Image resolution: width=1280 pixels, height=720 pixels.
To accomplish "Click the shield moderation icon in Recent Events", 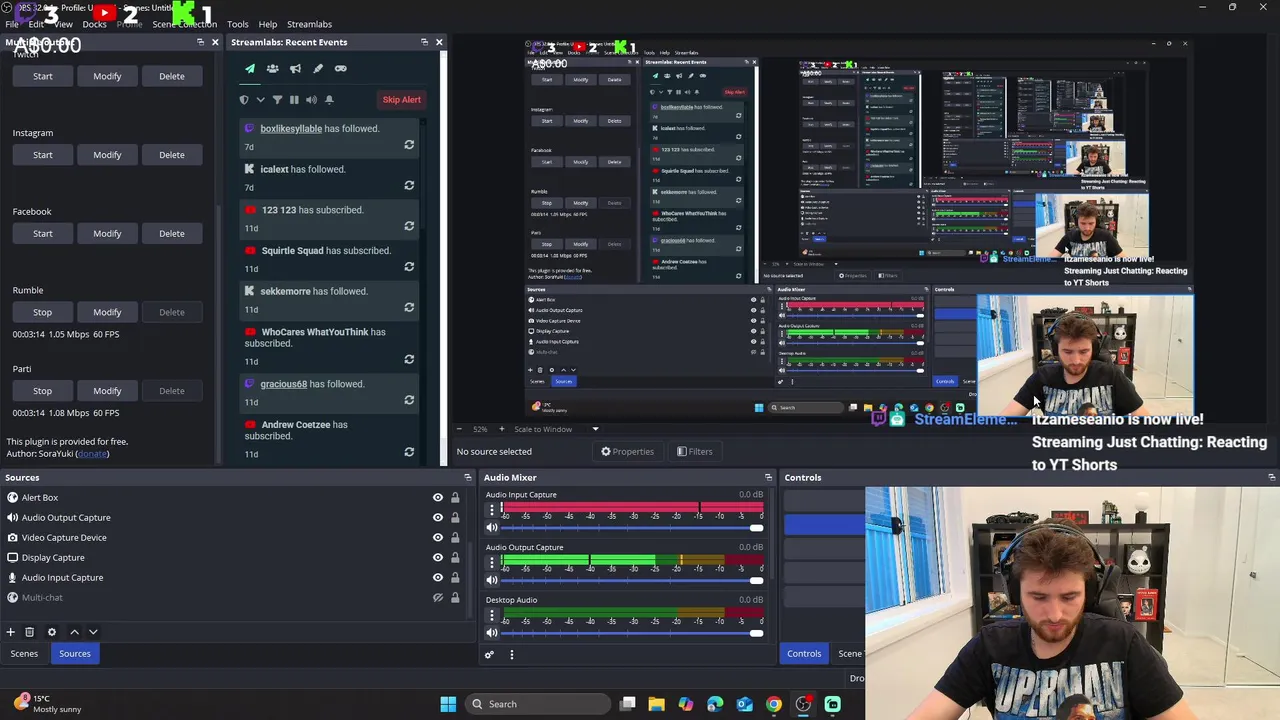I will 244,100.
